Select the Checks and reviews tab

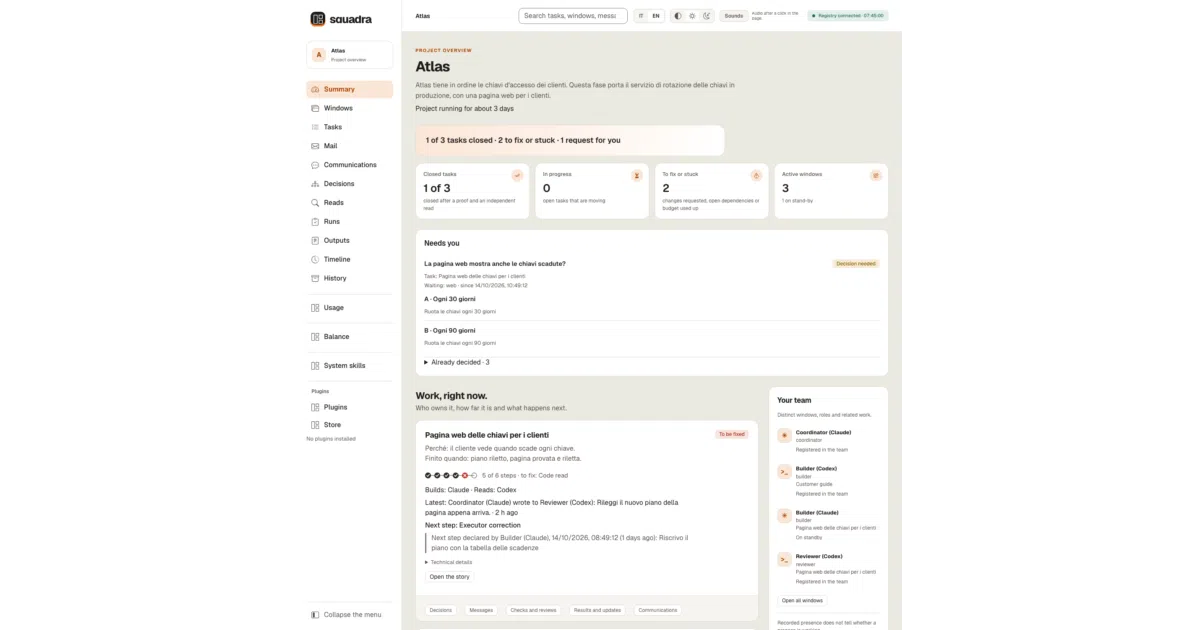click(533, 610)
